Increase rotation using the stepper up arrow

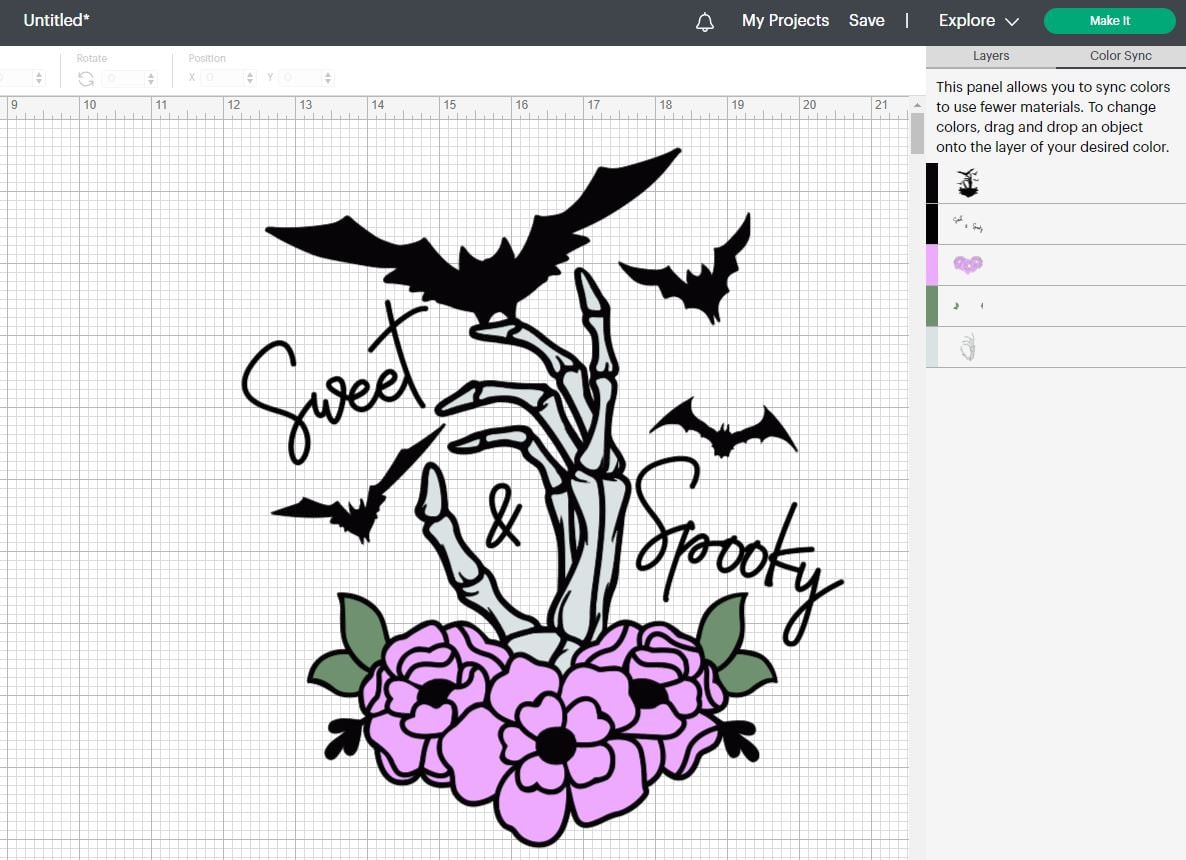(151, 73)
